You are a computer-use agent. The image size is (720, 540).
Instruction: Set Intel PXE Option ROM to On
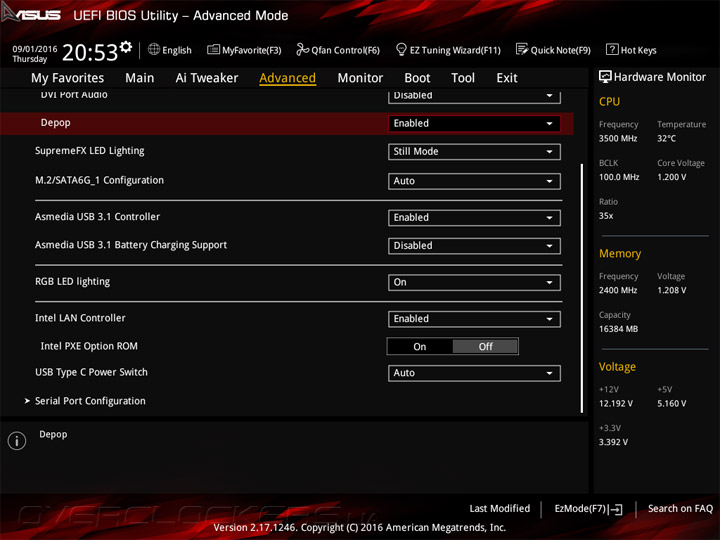click(420, 347)
